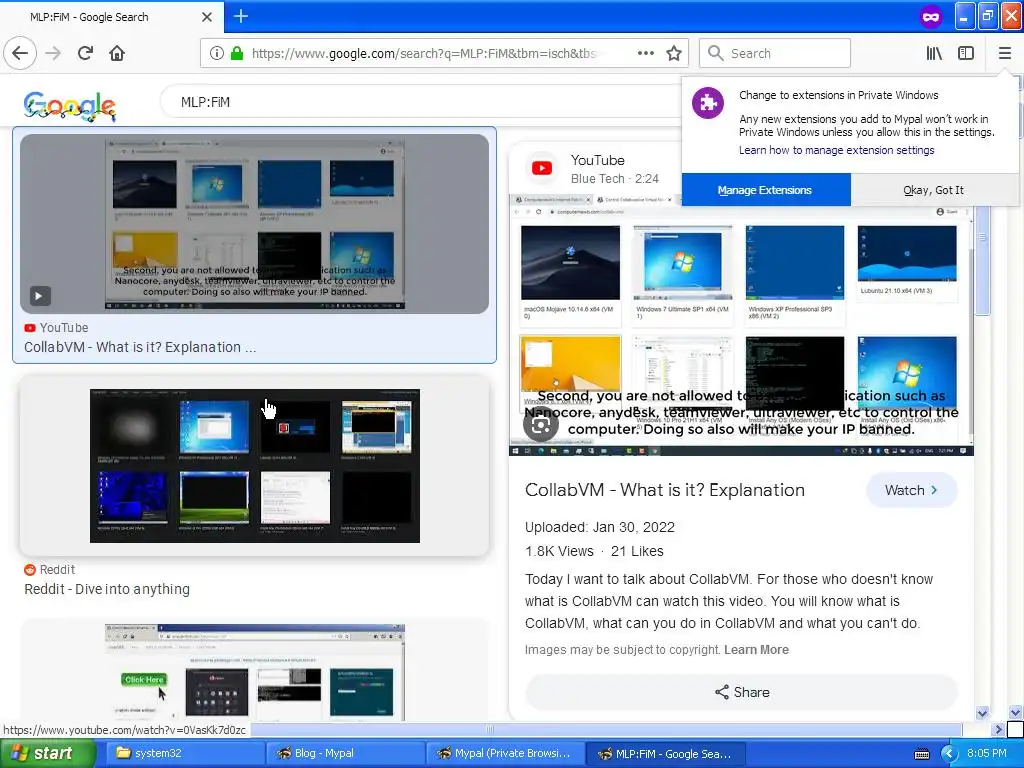Open the Learn More copyright link
This screenshot has height=768, width=1024.
pos(756,650)
